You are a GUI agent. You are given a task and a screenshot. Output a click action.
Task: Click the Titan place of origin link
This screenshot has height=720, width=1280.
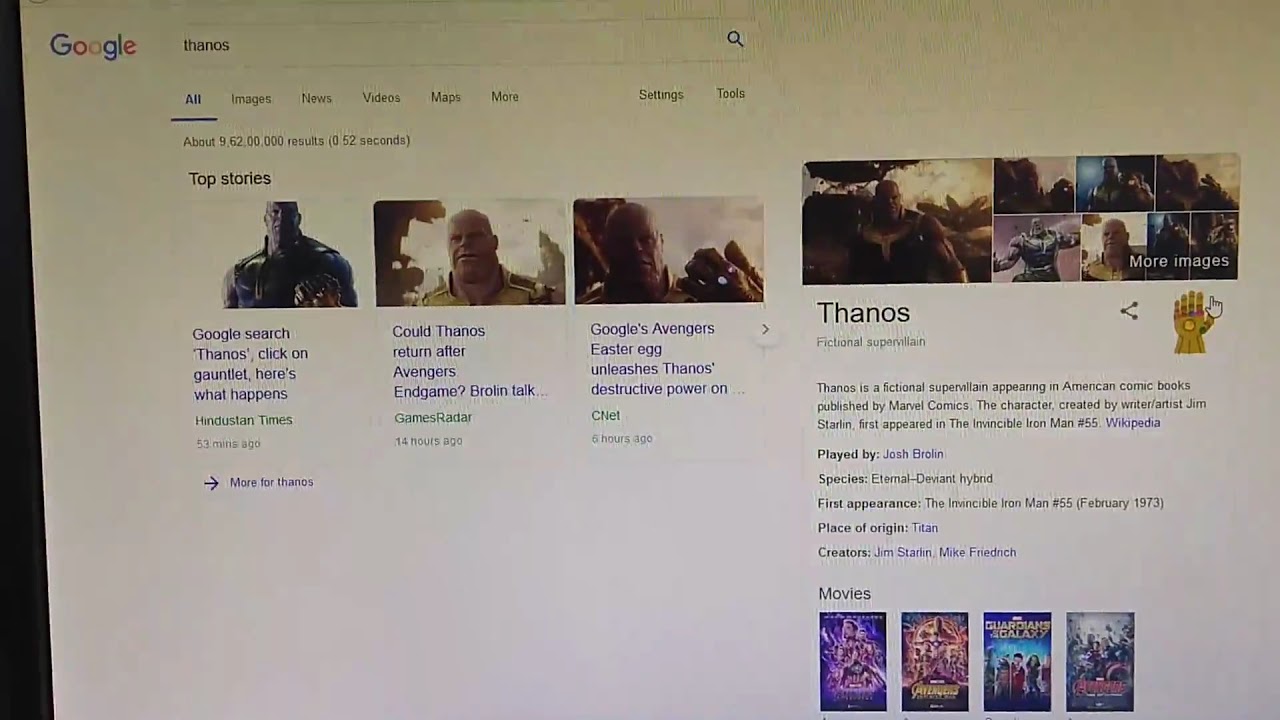925,528
